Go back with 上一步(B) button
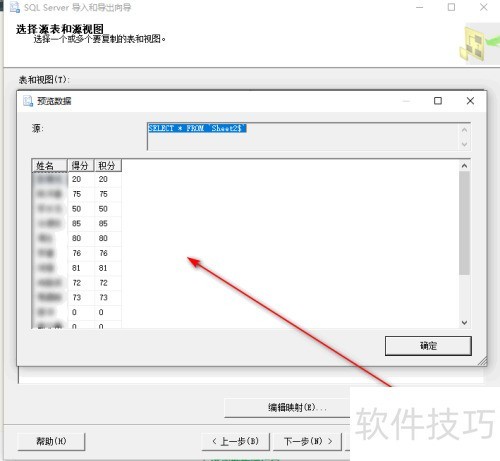The image size is (500, 461). point(235,441)
